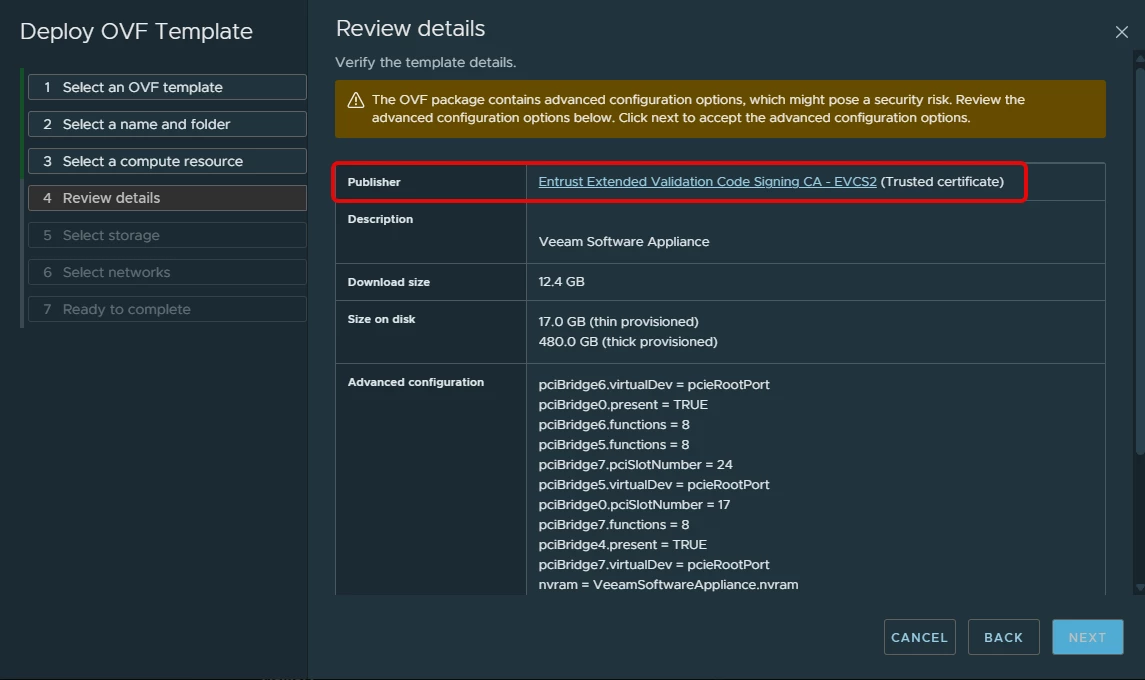Click the NEXT button
1145x680 pixels.
(1087, 638)
